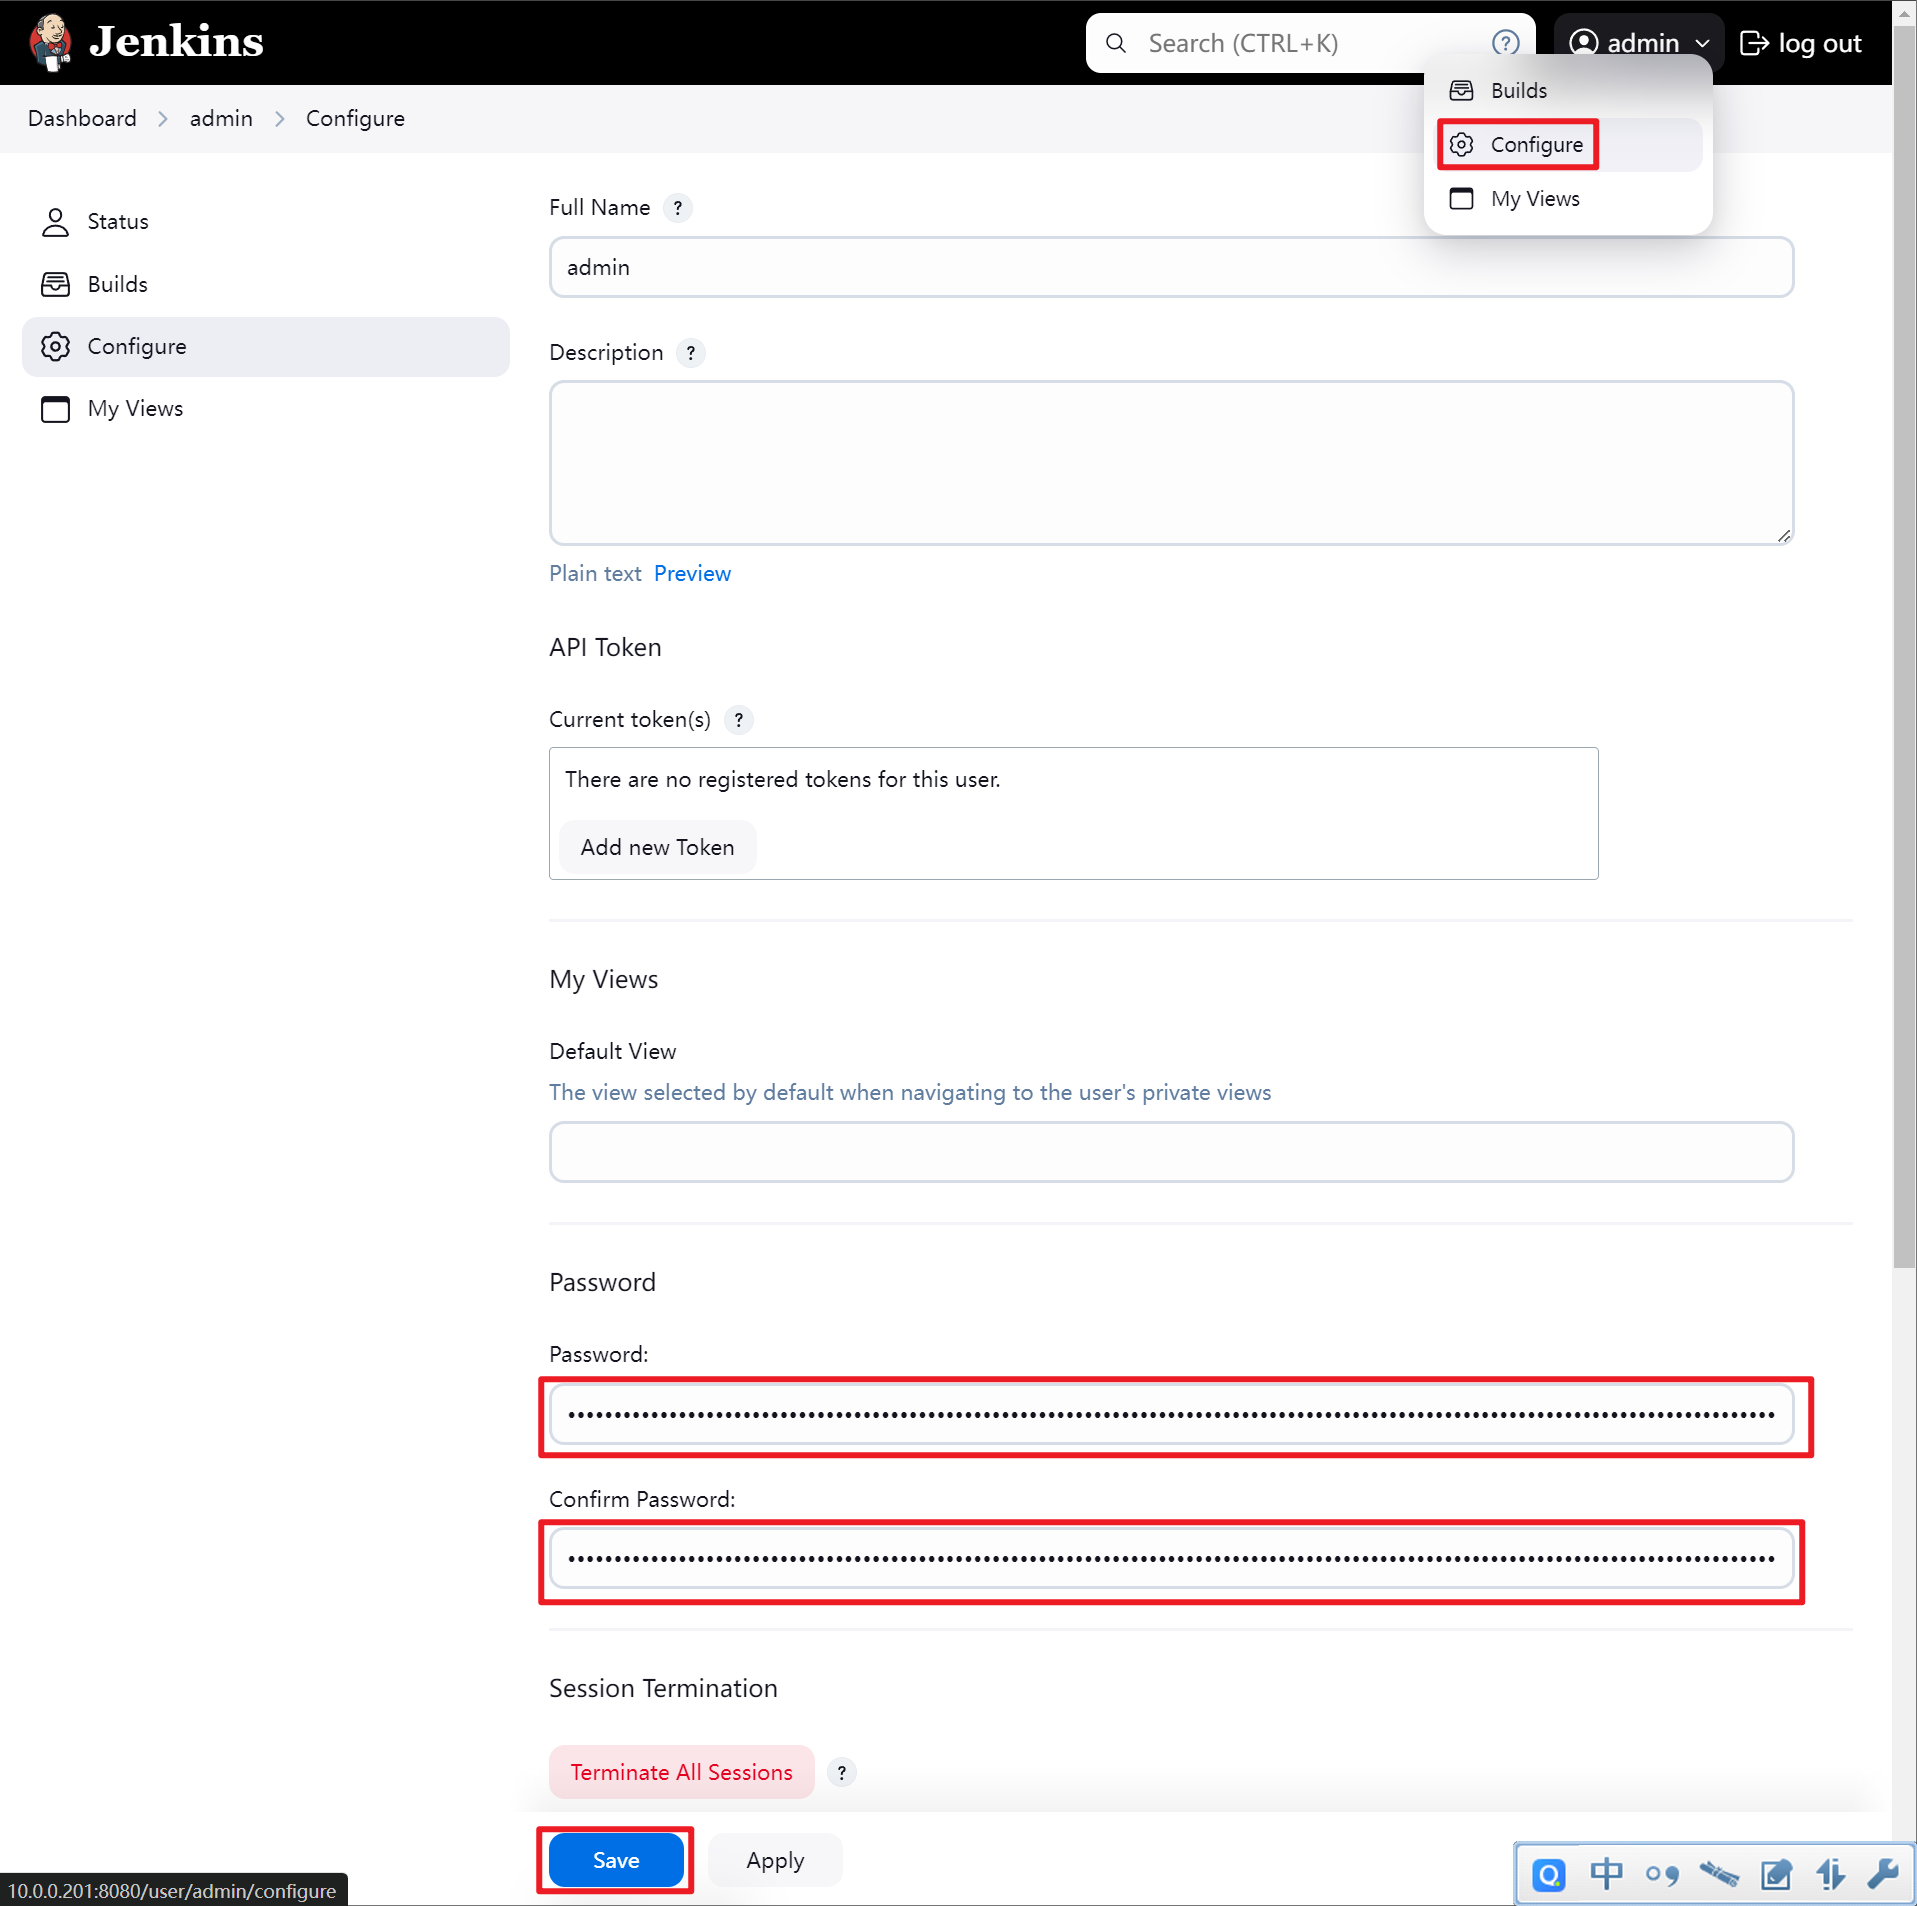Click the Save button
The width and height of the screenshot is (1917, 1906).
coord(616,1860)
